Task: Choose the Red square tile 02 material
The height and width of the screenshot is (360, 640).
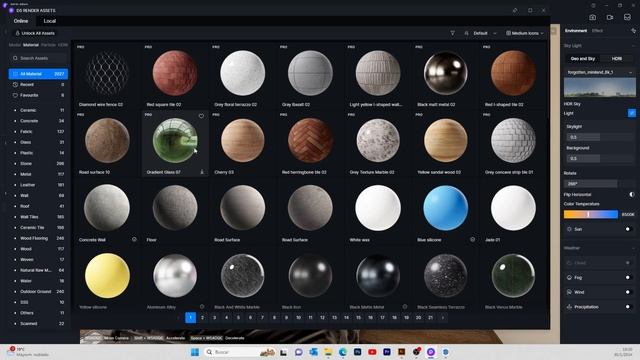Action: [175, 73]
